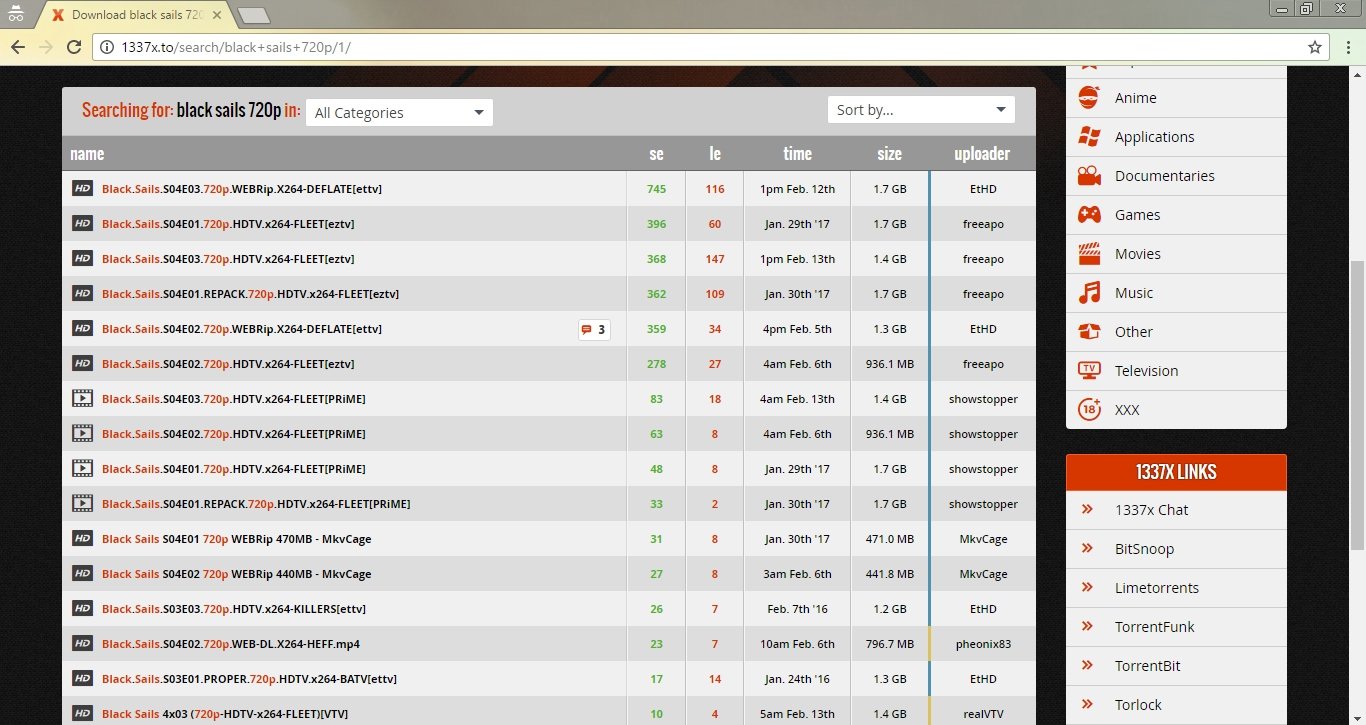1366x725 pixels.
Task: Click film icon of S04E01.REPACK FLEET[PRiME] row
Action: (83, 503)
